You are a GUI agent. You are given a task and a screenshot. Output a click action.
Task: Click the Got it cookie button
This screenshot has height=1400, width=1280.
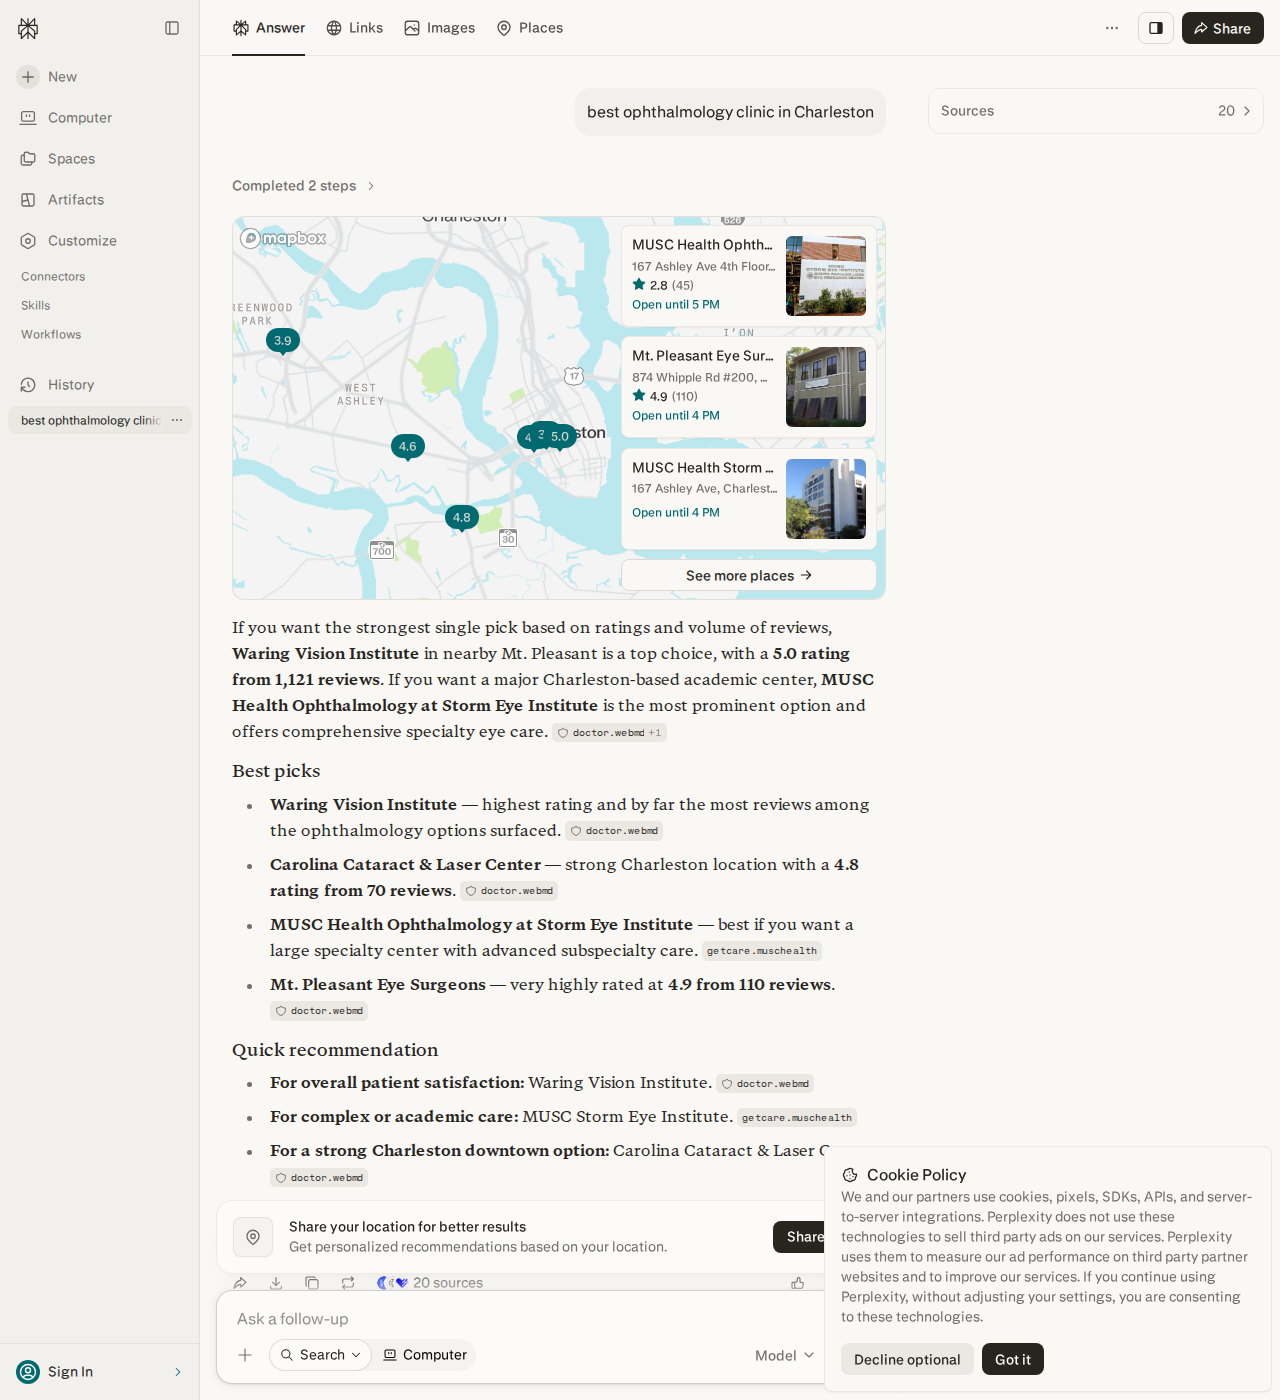pyautogui.click(x=1013, y=1359)
